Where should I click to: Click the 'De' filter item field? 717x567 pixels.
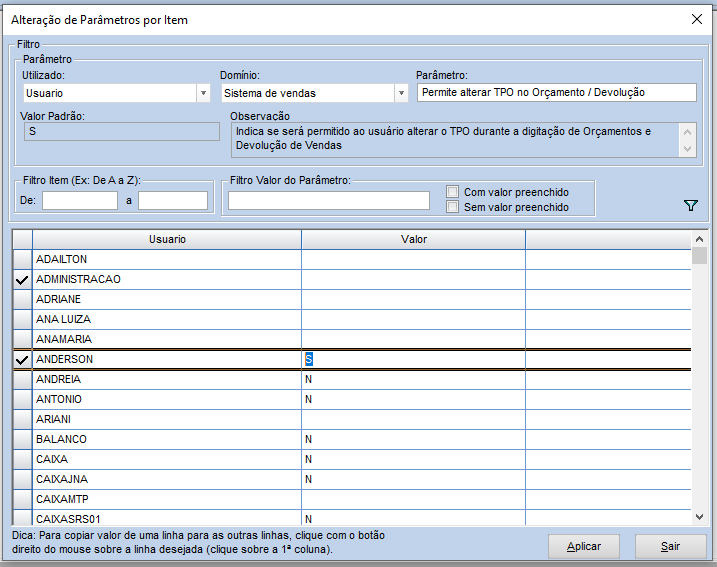80,201
